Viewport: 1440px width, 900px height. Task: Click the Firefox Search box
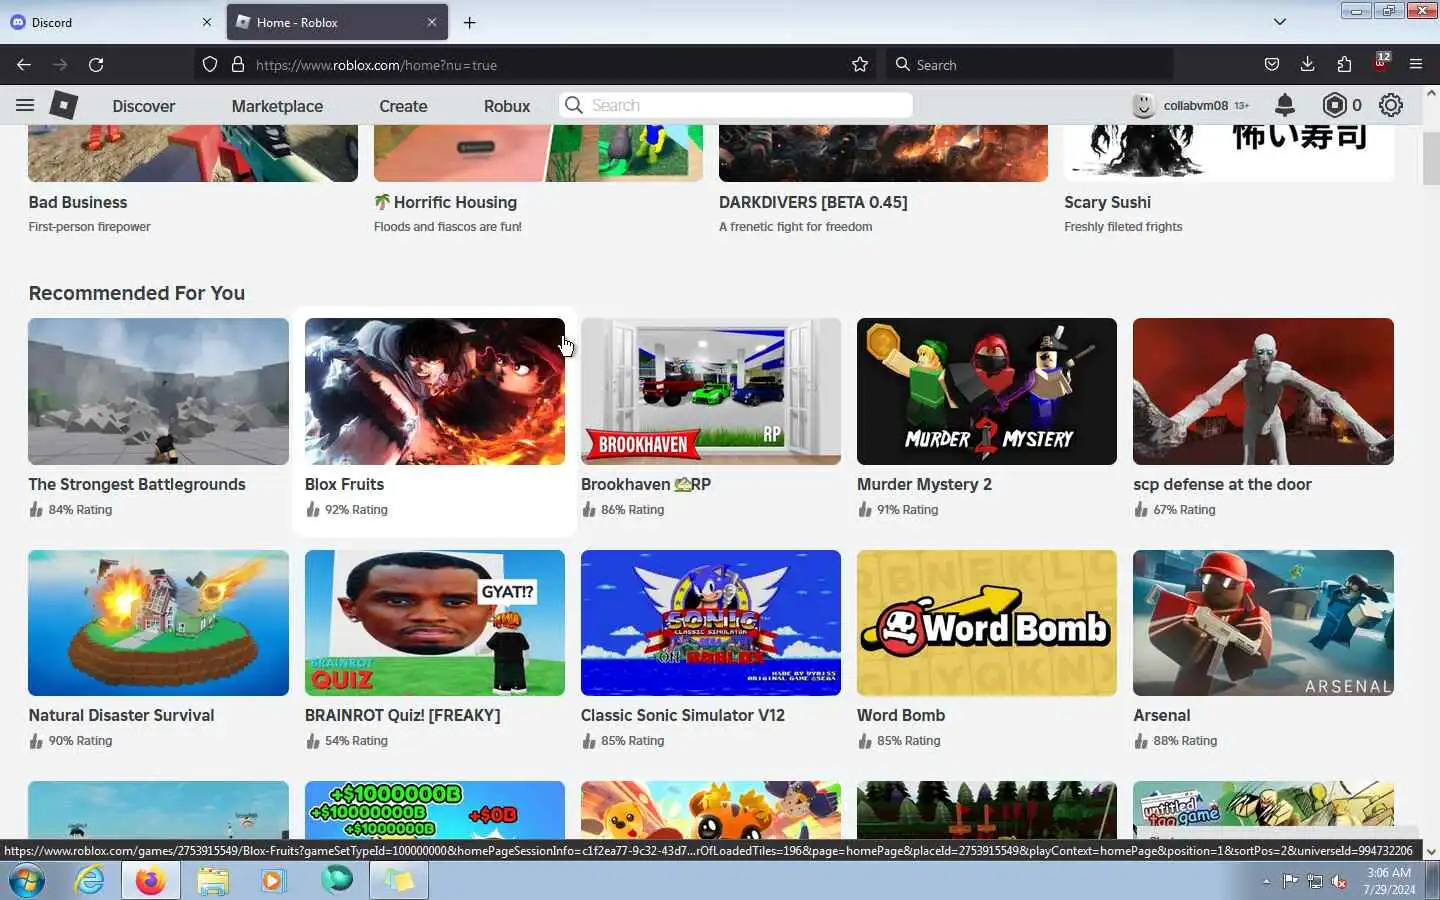pyautogui.click(x=1030, y=65)
